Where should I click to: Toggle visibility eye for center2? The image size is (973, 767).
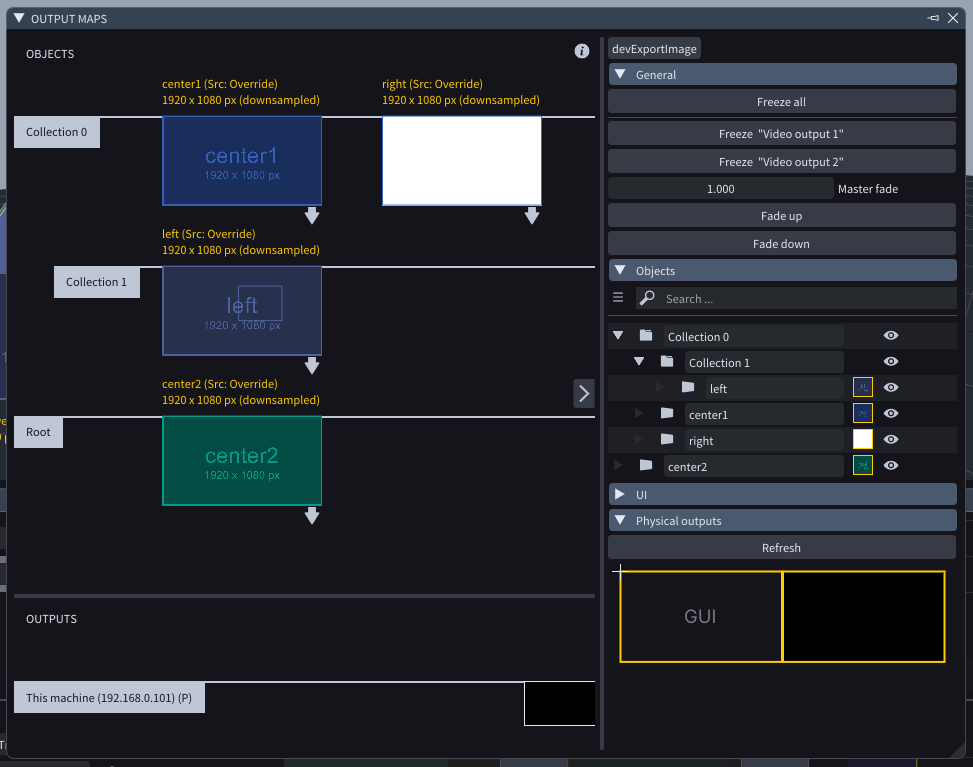(x=891, y=465)
